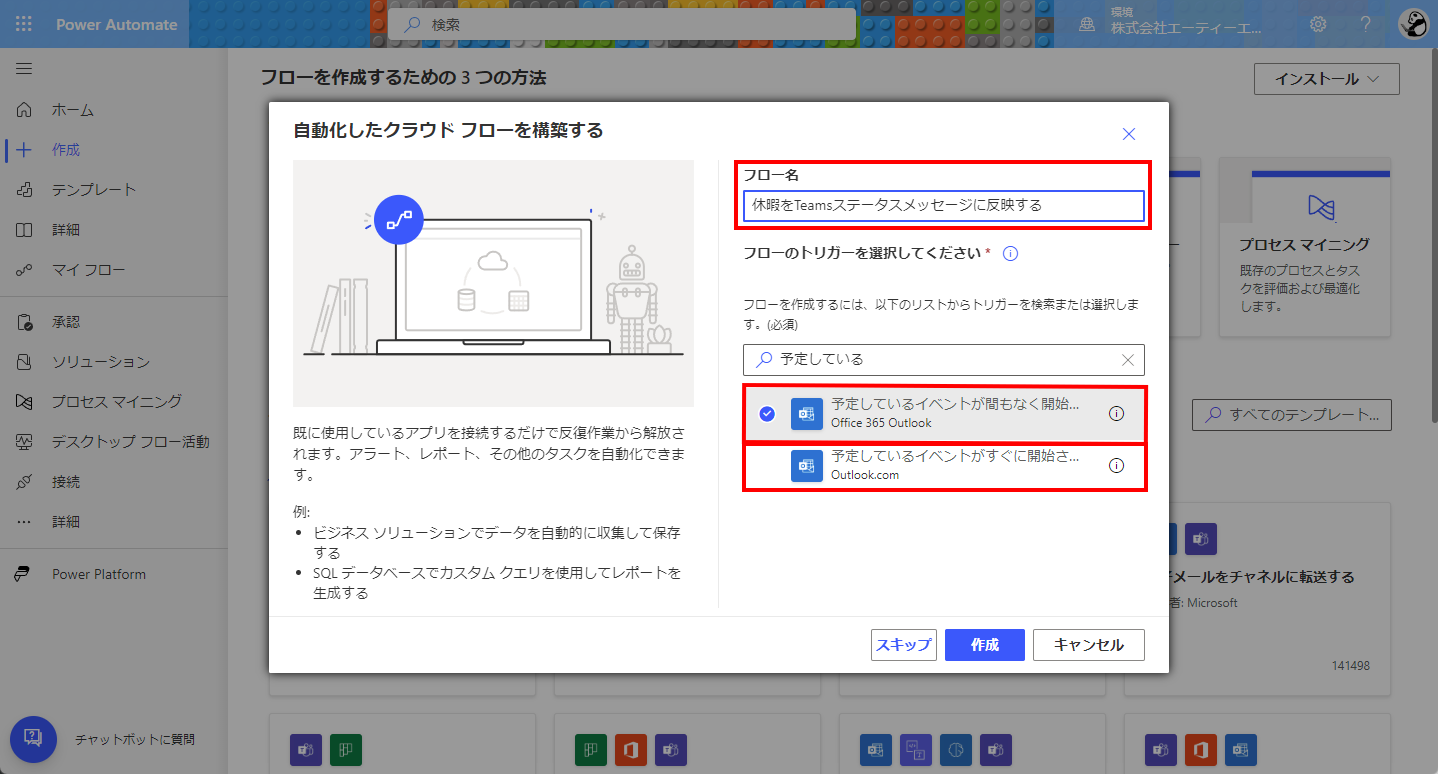Click the 承認 approvals icon in sidebar
The image size is (1438, 774).
coord(25,322)
